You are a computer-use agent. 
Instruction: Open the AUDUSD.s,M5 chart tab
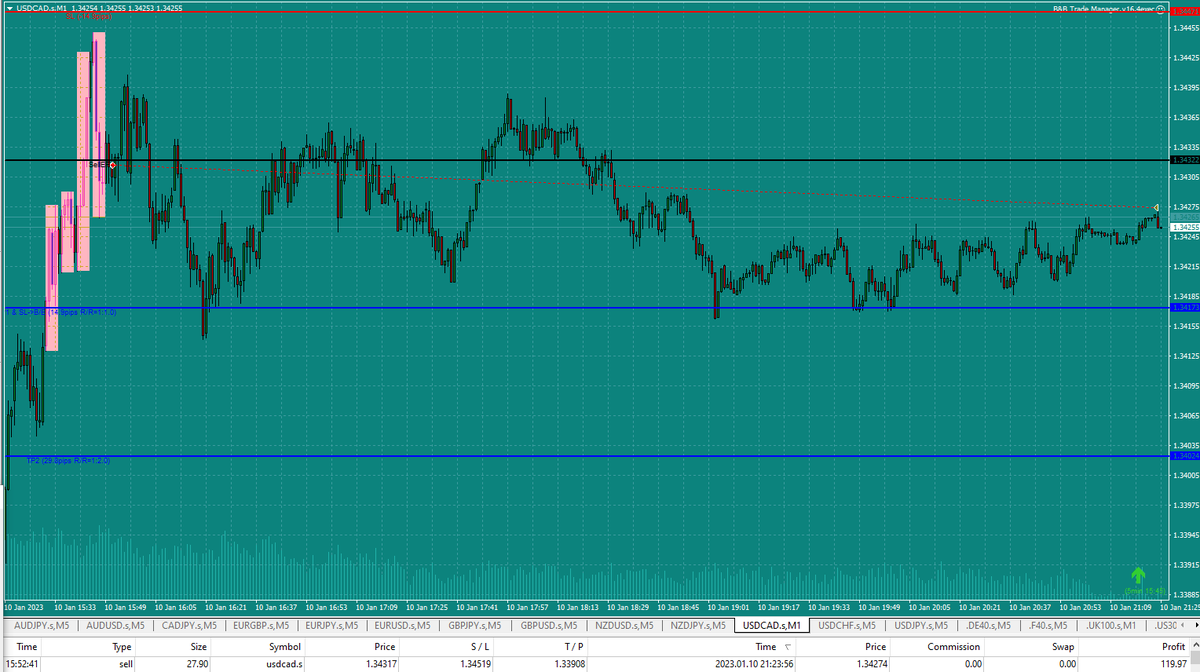point(115,626)
